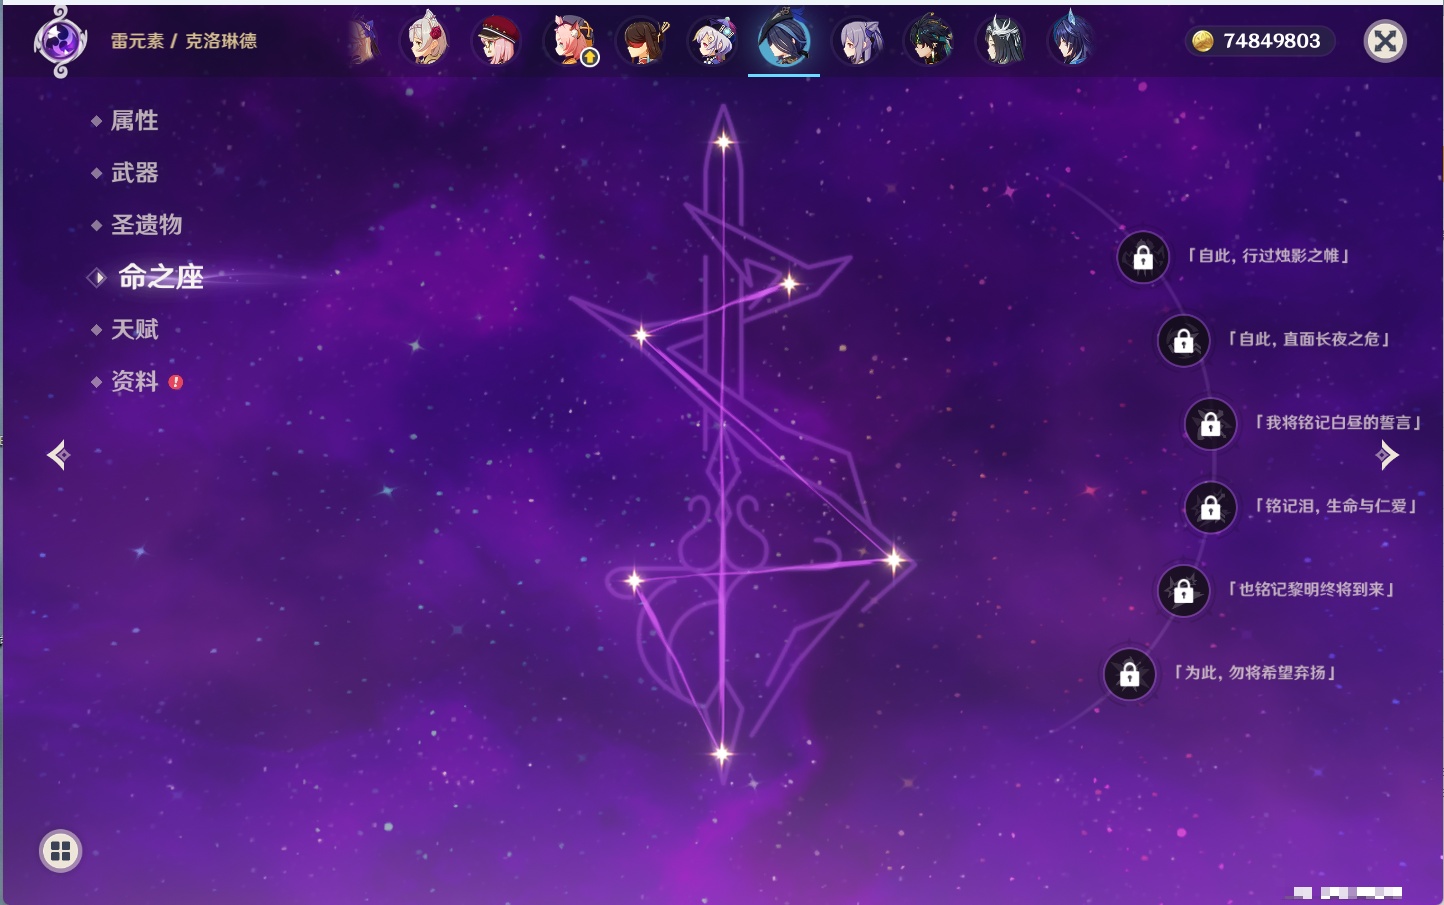Select the brown-haired portrait with red blindfold
The width and height of the screenshot is (1444, 905).
coord(642,40)
